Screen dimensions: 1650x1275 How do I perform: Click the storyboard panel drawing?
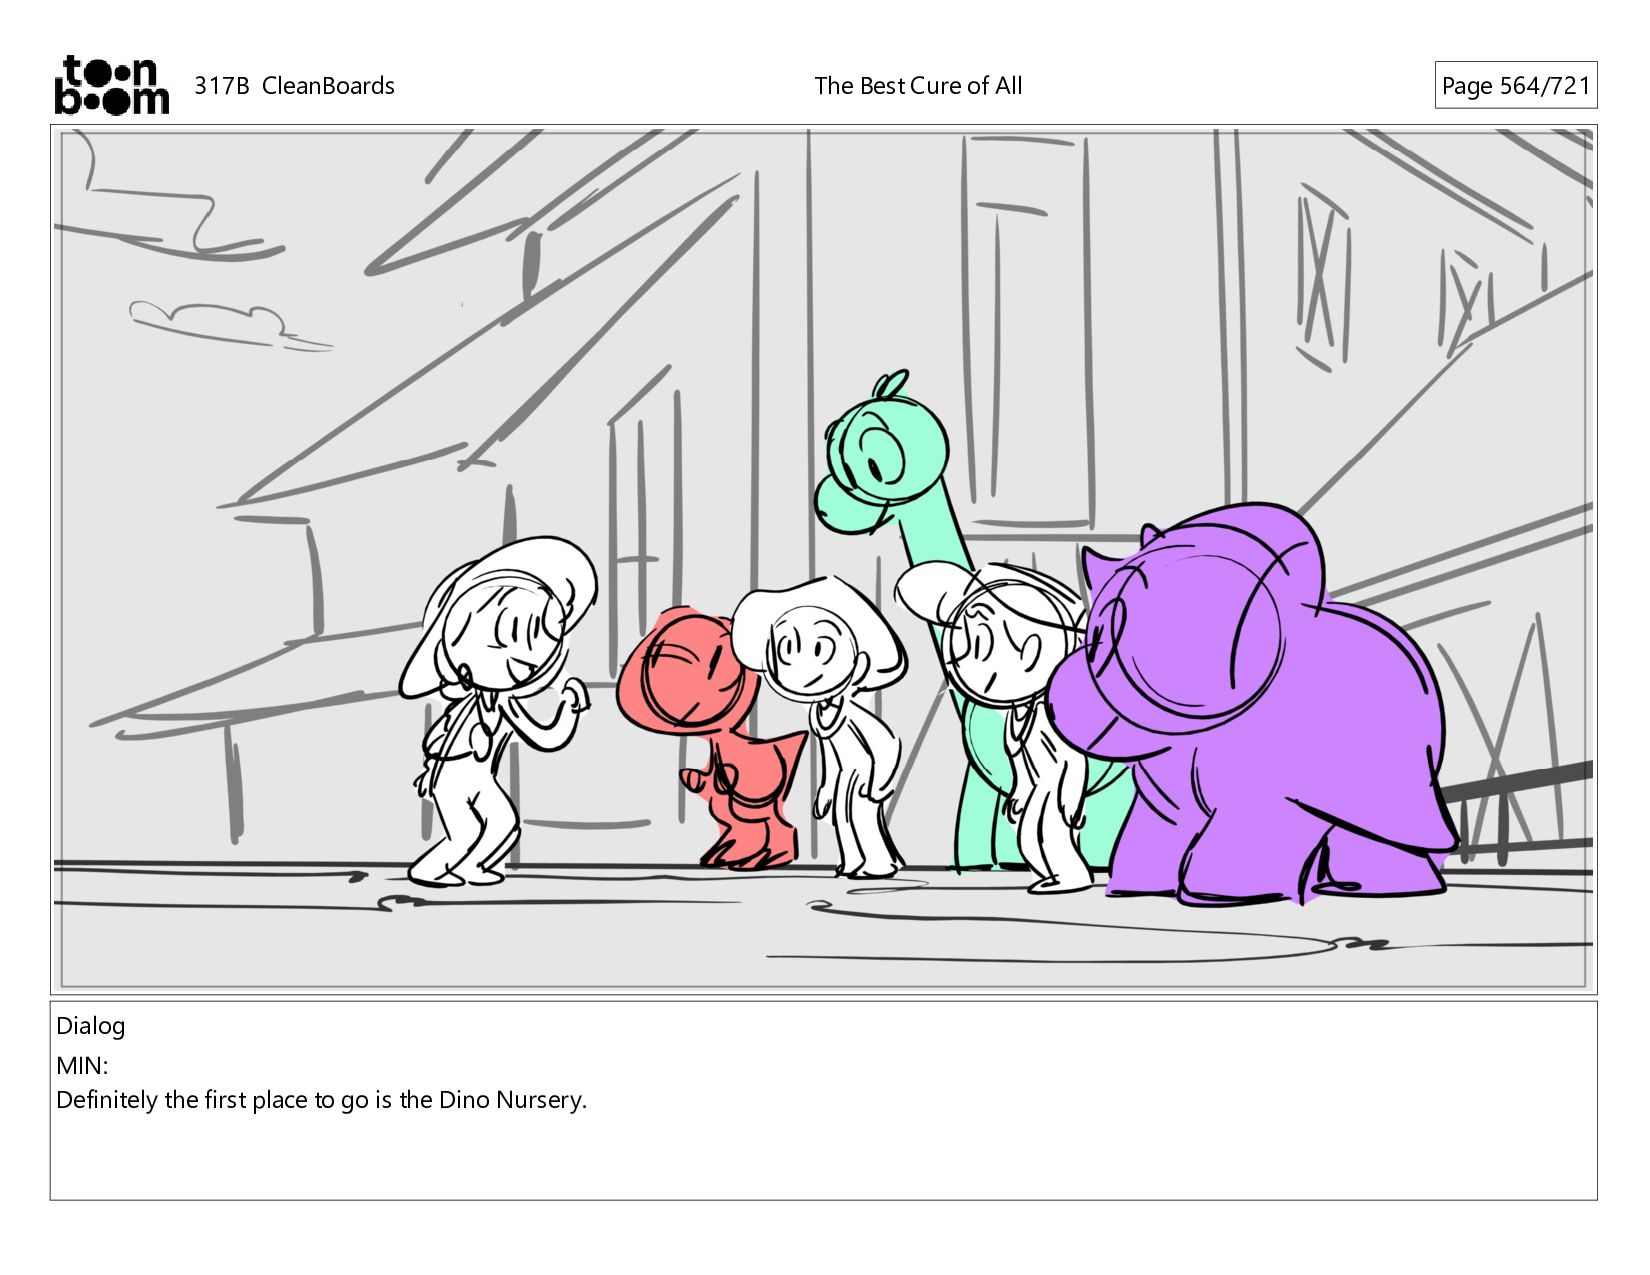pyautogui.click(x=823, y=559)
